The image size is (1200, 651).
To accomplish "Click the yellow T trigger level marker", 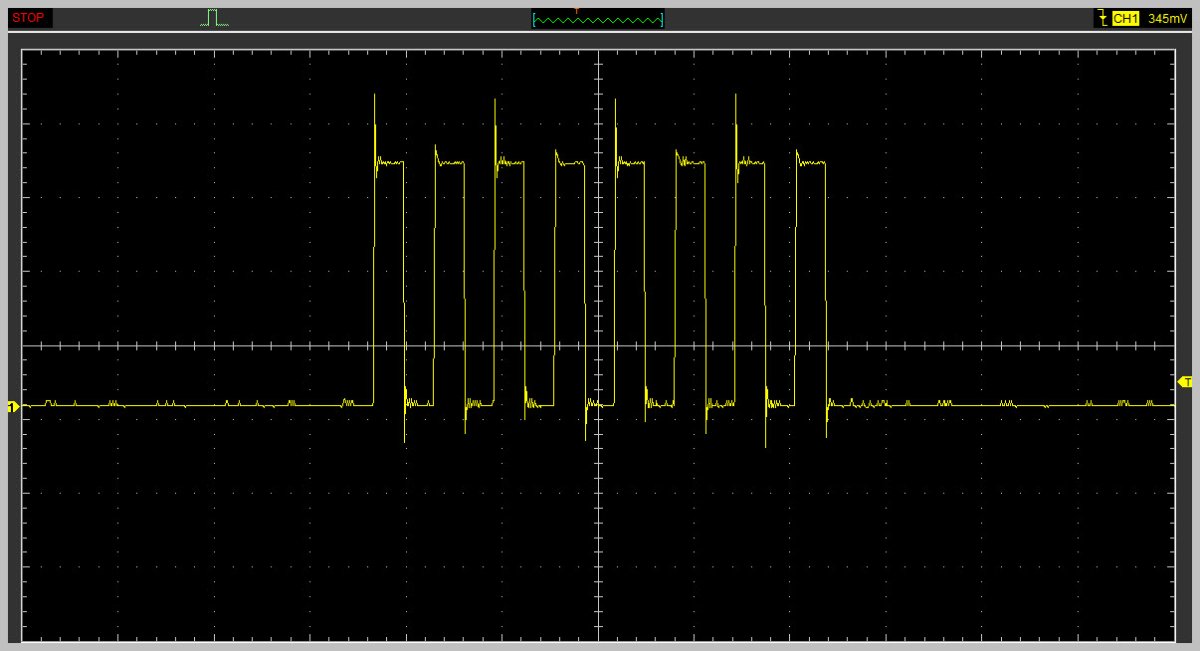I will click(x=1186, y=381).
